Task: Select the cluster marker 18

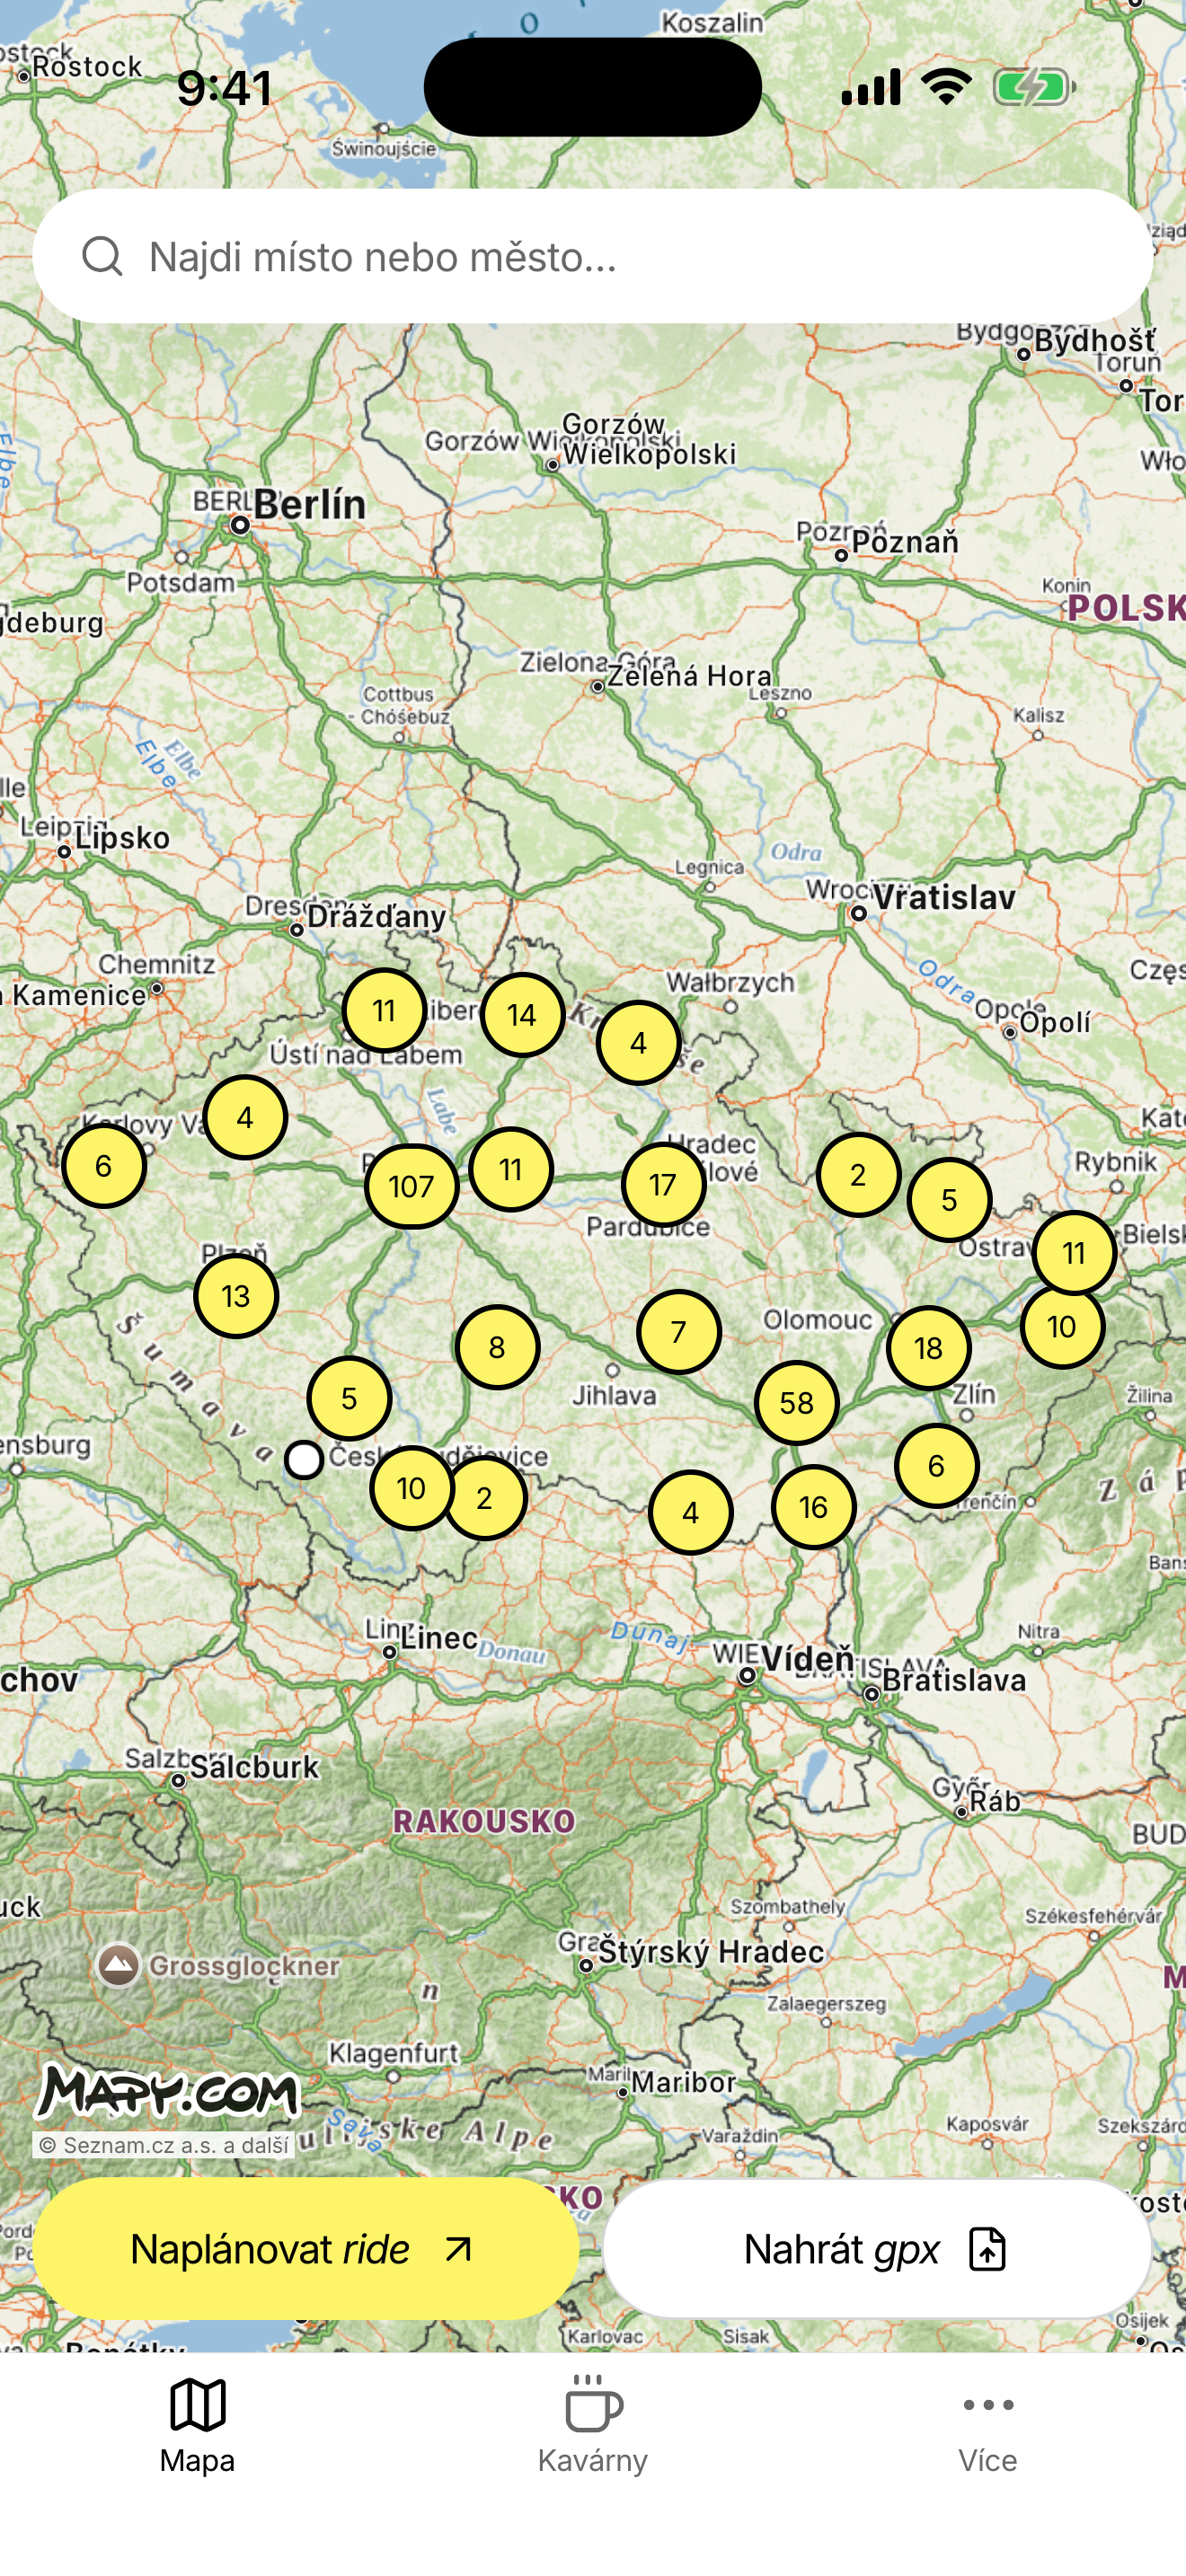Action: (x=928, y=1348)
